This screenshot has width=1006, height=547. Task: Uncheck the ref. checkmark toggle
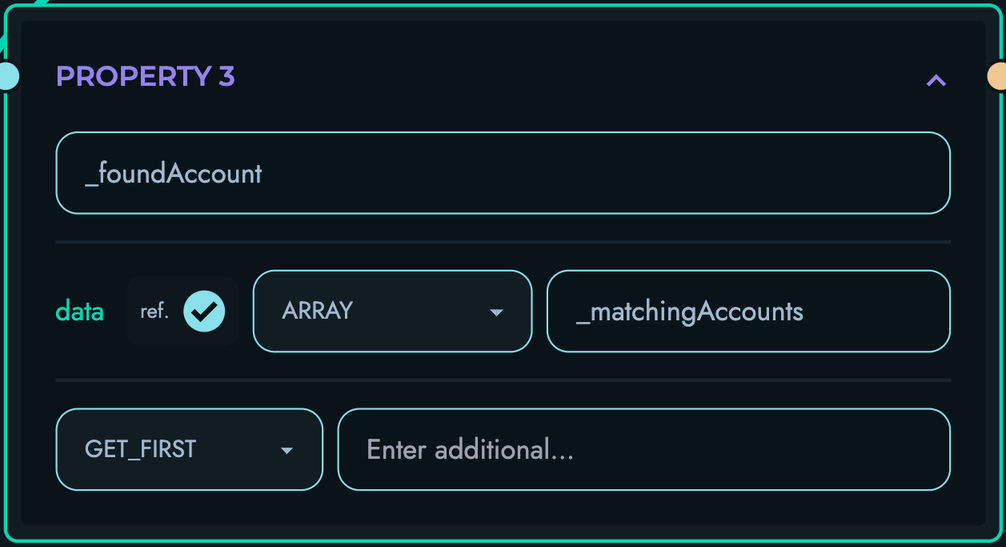204,311
